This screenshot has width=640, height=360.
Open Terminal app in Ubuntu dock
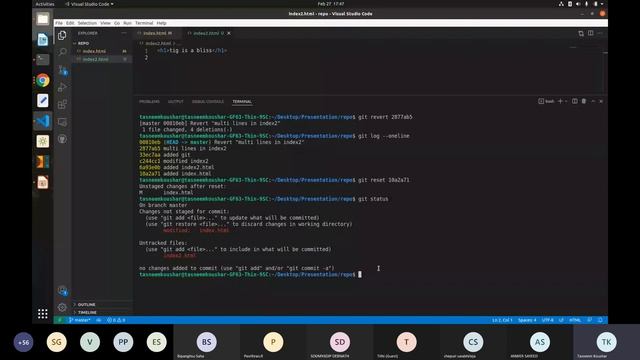[42, 60]
